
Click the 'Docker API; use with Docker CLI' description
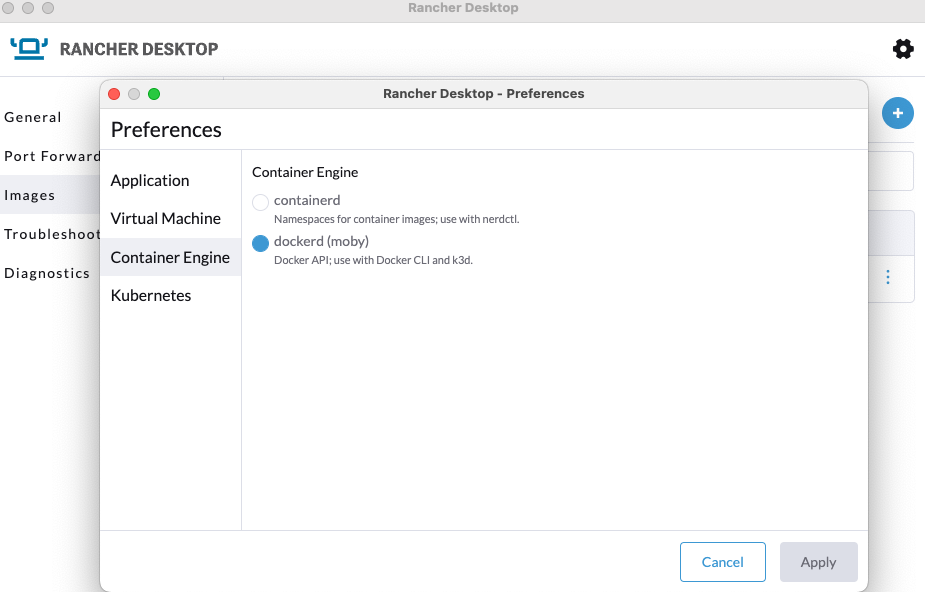373,260
